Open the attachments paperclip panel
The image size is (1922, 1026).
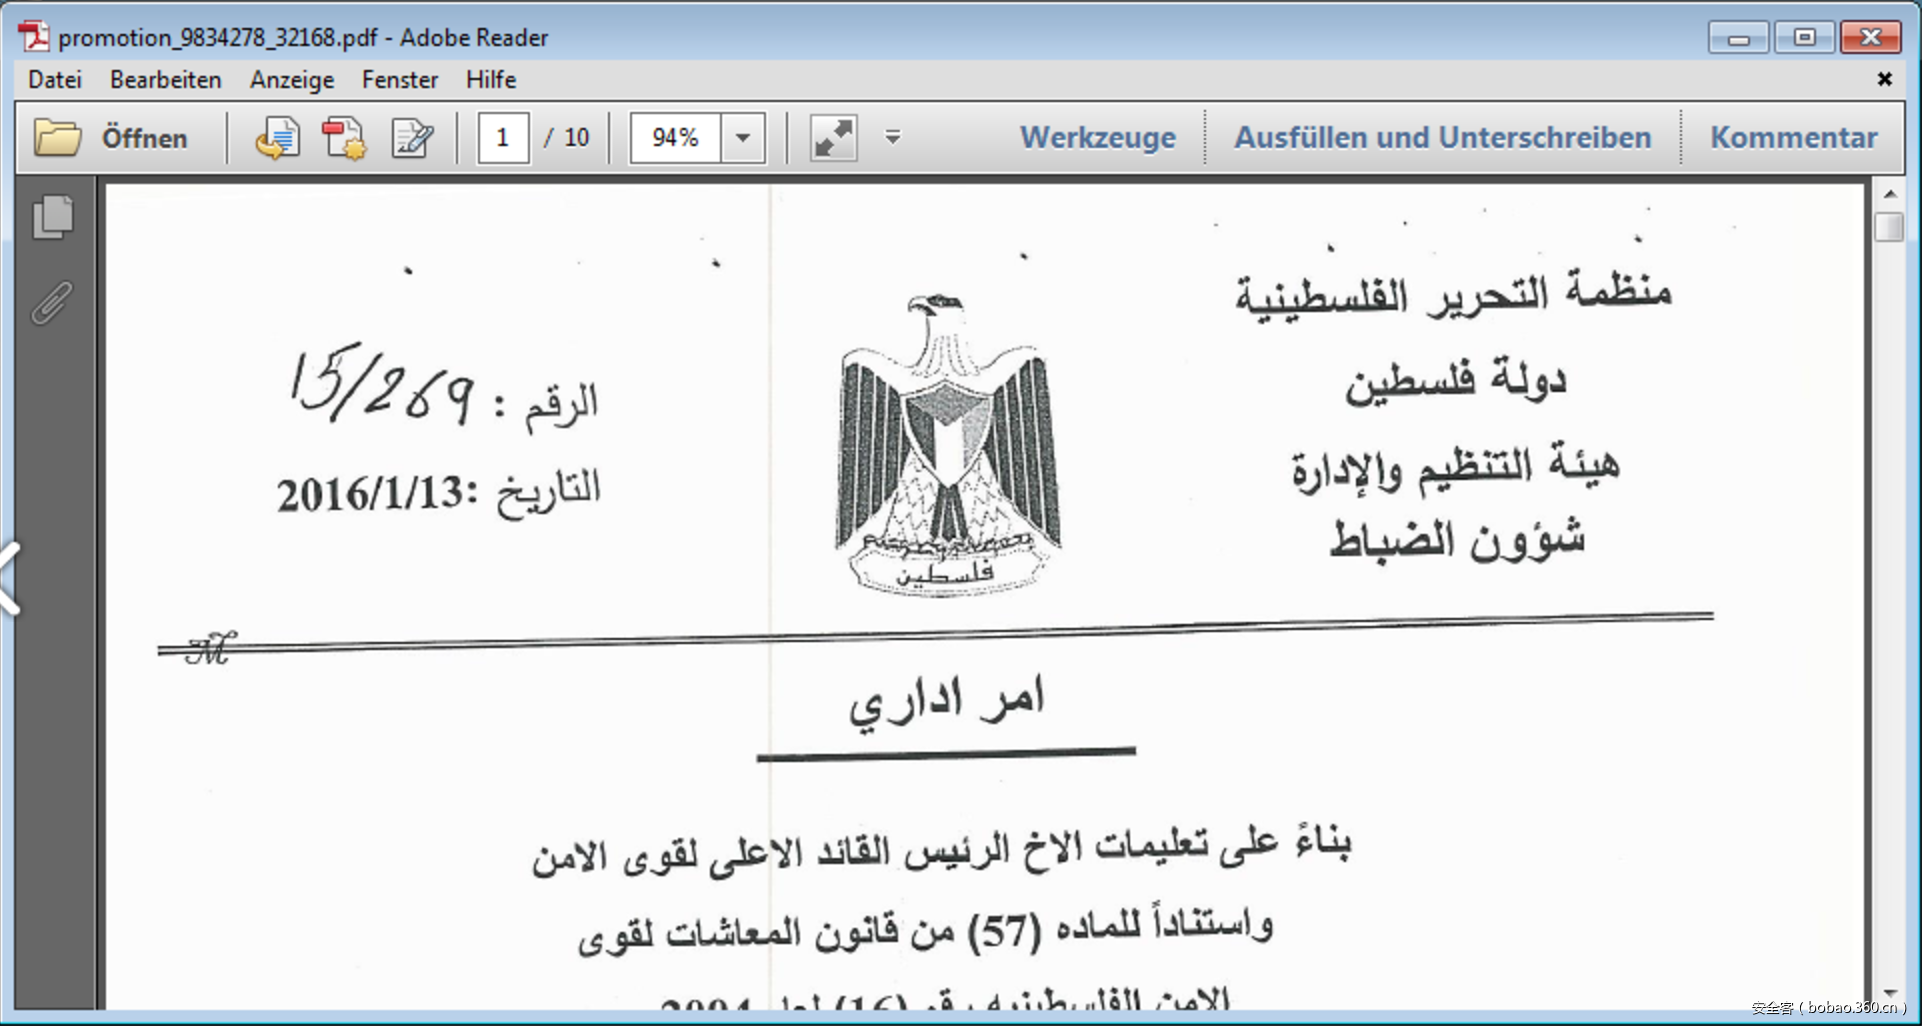pos(52,303)
